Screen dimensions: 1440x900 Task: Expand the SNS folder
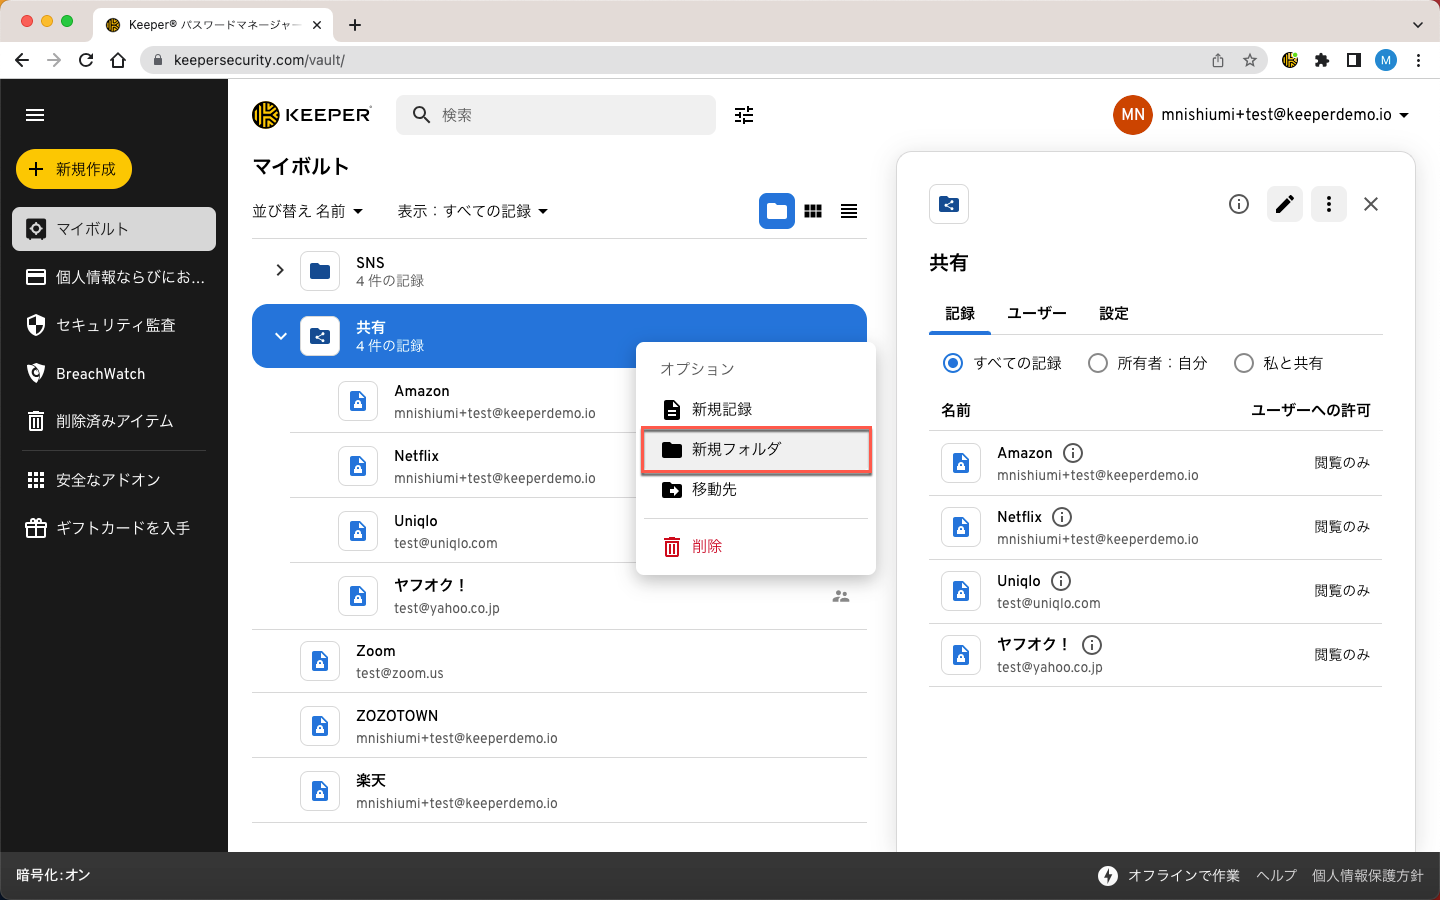pyautogui.click(x=280, y=270)
